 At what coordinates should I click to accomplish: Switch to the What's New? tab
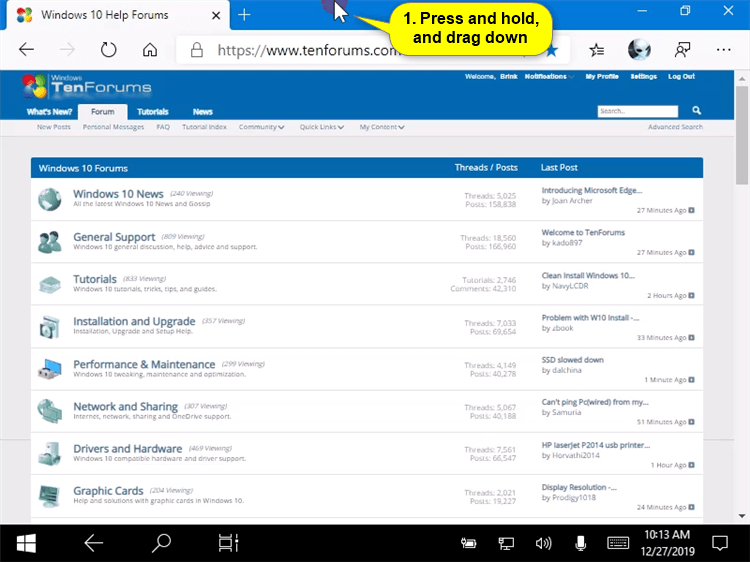coord(49,112)
